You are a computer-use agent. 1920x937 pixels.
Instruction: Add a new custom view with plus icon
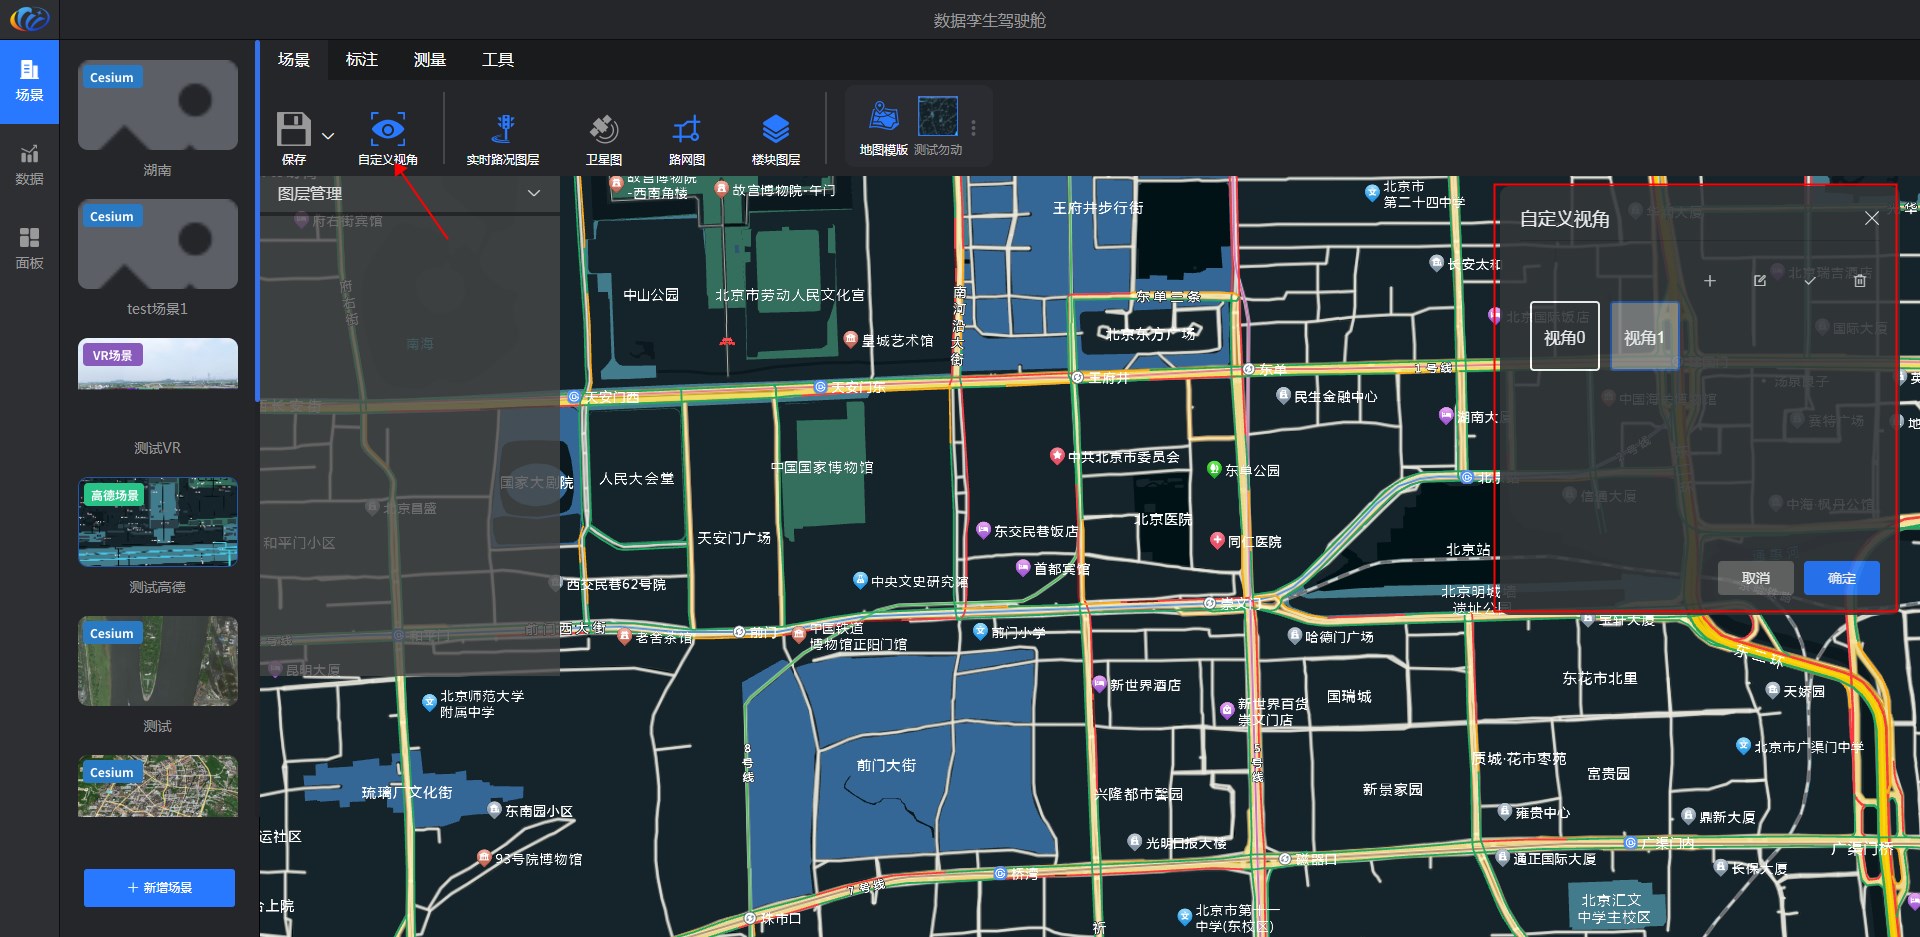[x=1710, y=281]
